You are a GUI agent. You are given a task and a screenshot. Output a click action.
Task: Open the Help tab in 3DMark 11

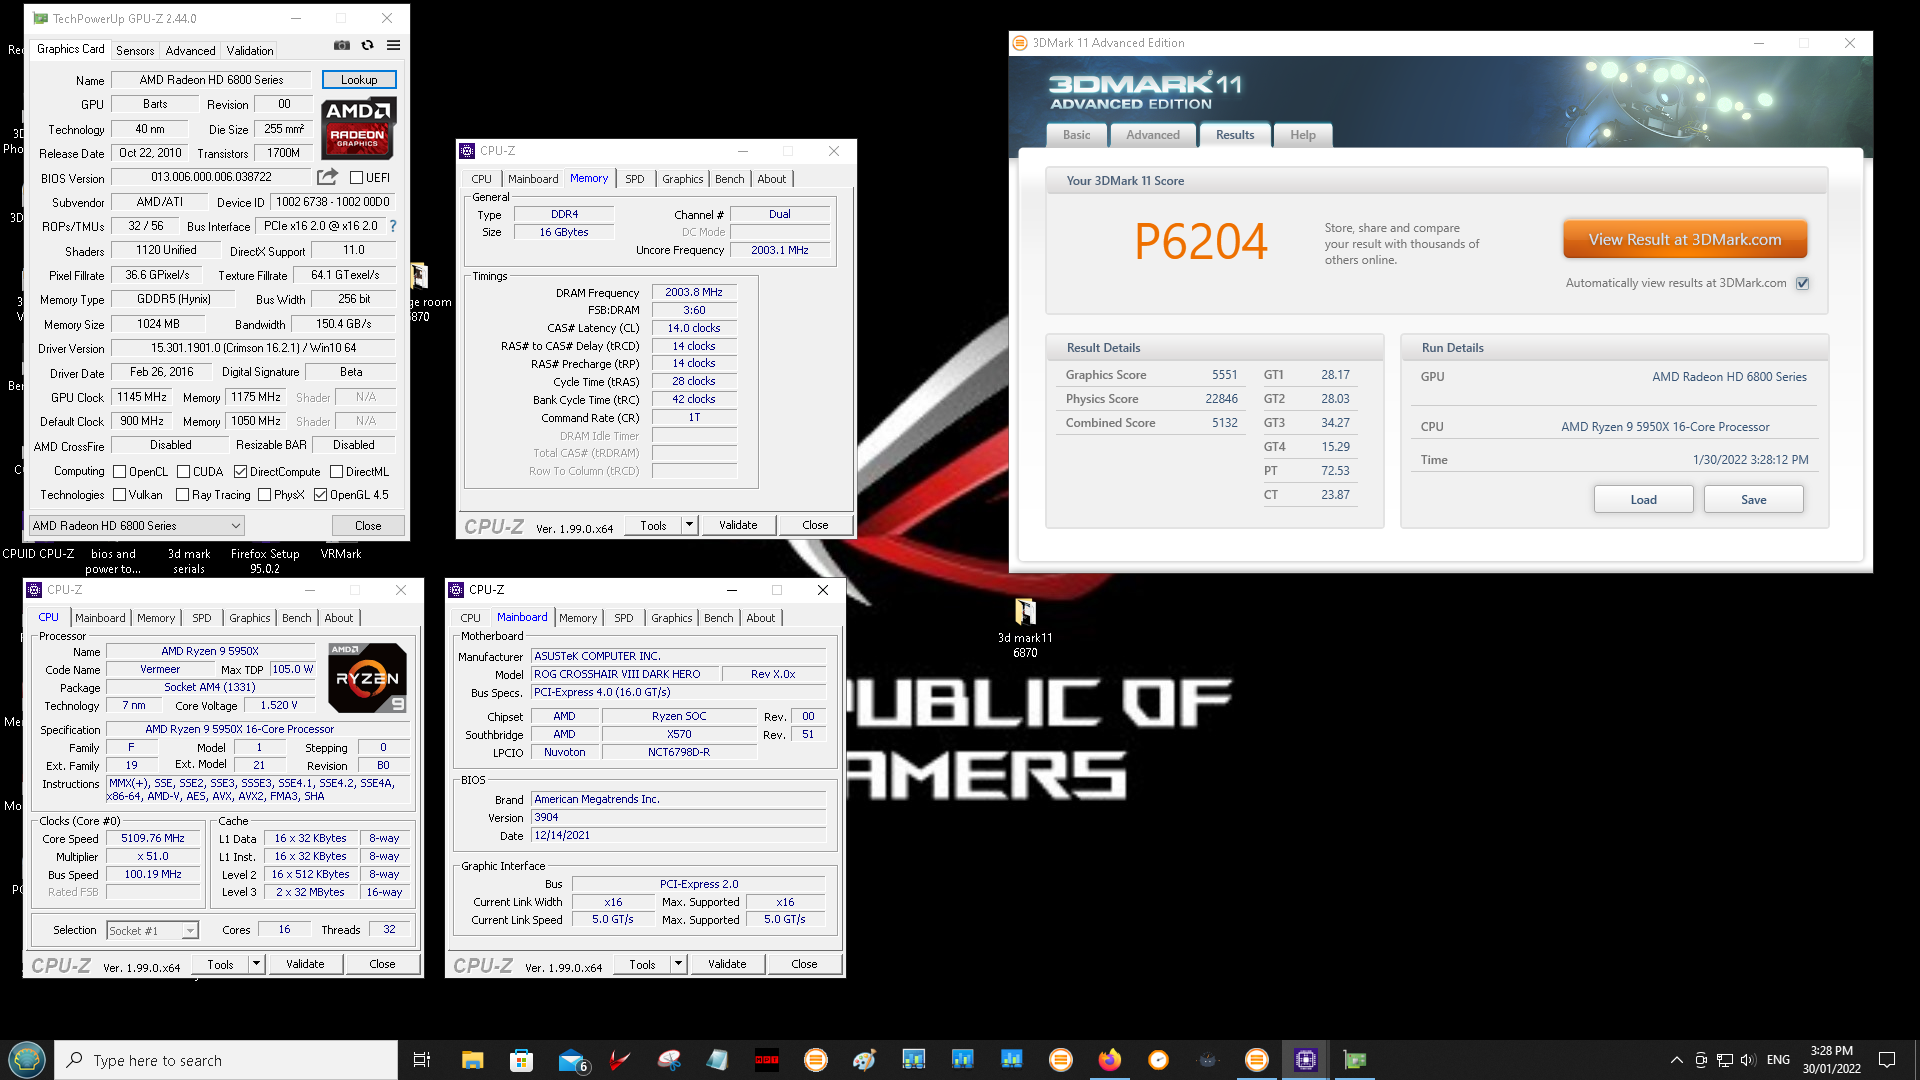click(x=1303, y=135)
